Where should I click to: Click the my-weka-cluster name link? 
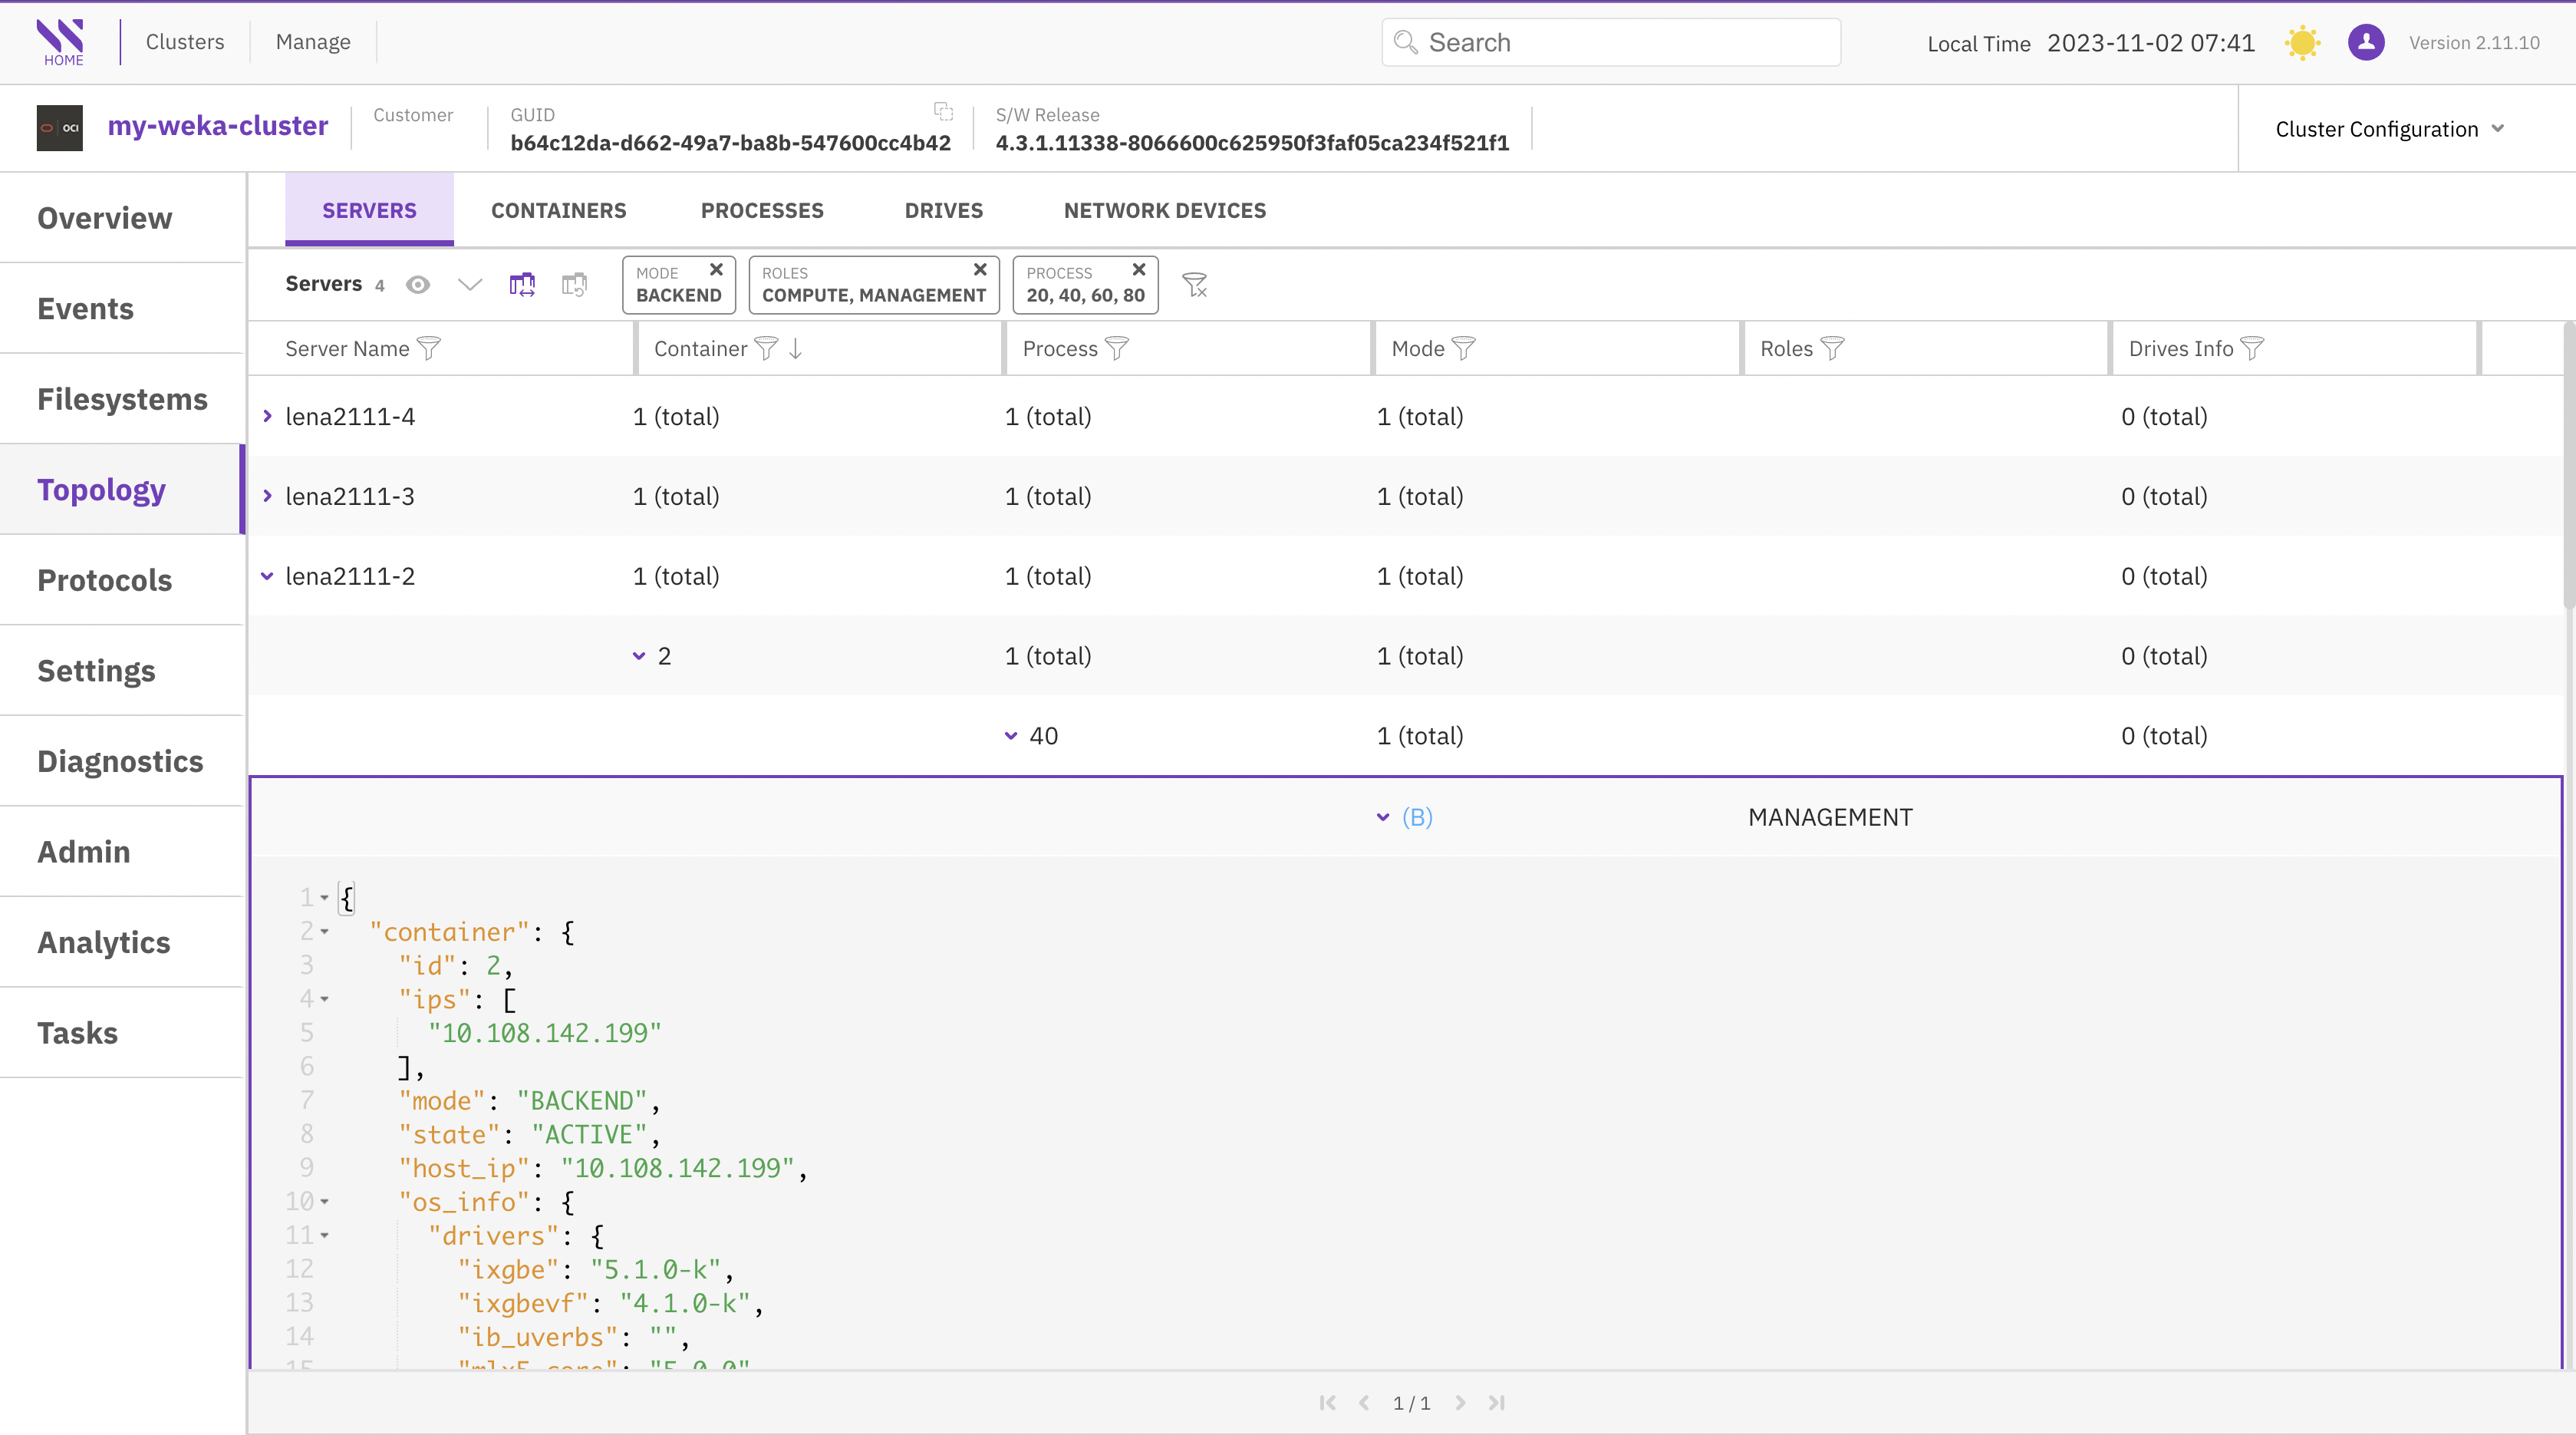217,126
